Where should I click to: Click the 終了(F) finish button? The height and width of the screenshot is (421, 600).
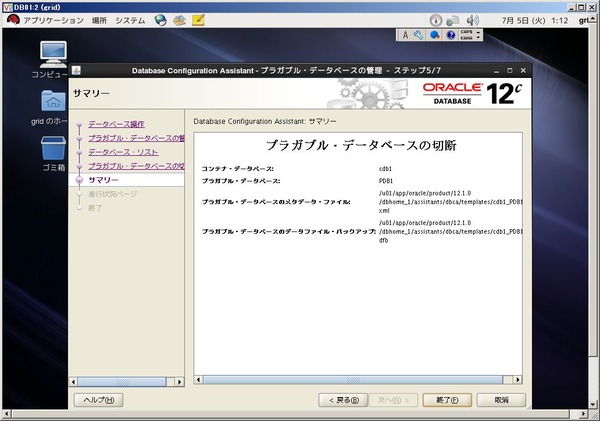tap(447, 400)
